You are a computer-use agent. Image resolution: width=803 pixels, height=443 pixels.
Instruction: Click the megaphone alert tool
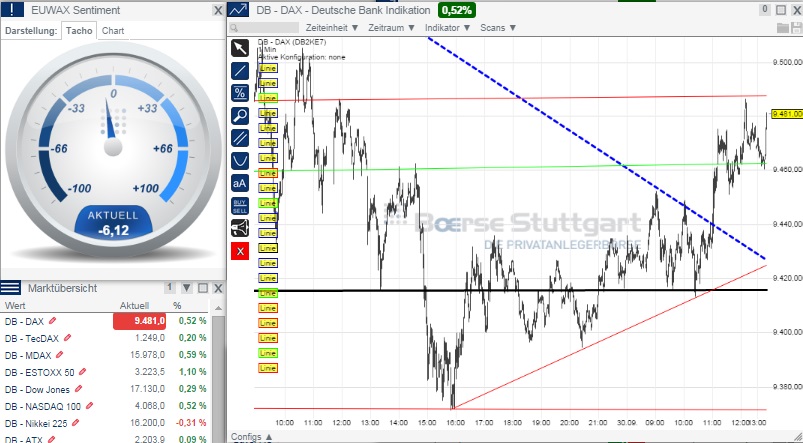tap(240, 228)
